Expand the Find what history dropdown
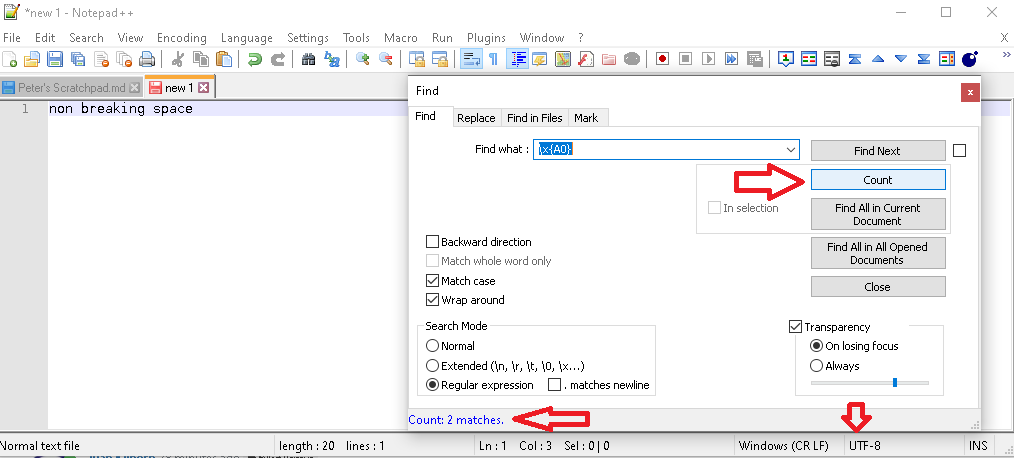1014x458 pixels. (x=790, y=149)
